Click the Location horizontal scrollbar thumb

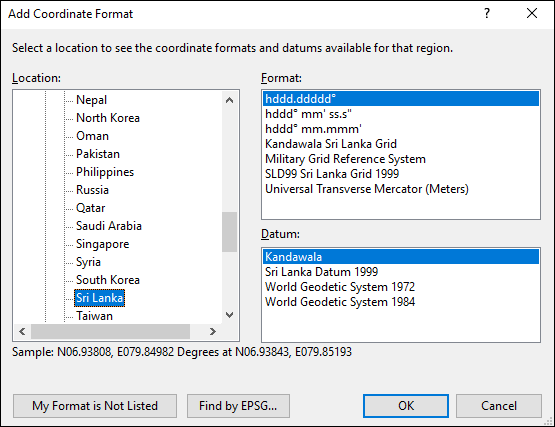[x=110, y=331]
